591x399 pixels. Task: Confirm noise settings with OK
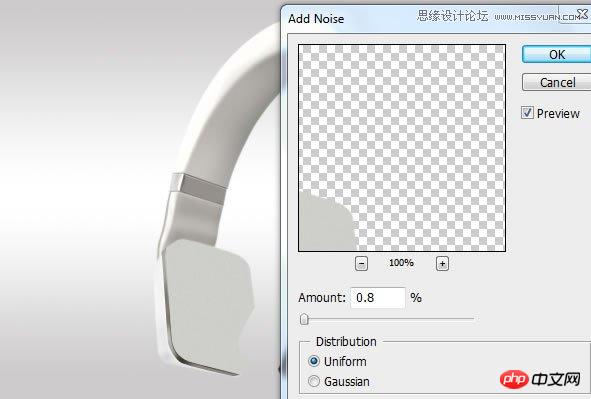tap(556, 55)
